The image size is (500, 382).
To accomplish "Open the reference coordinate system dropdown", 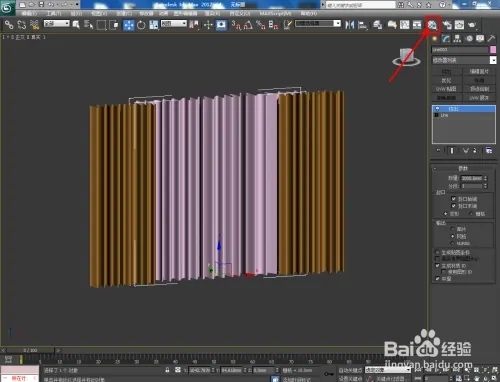I will click(174, 23).
